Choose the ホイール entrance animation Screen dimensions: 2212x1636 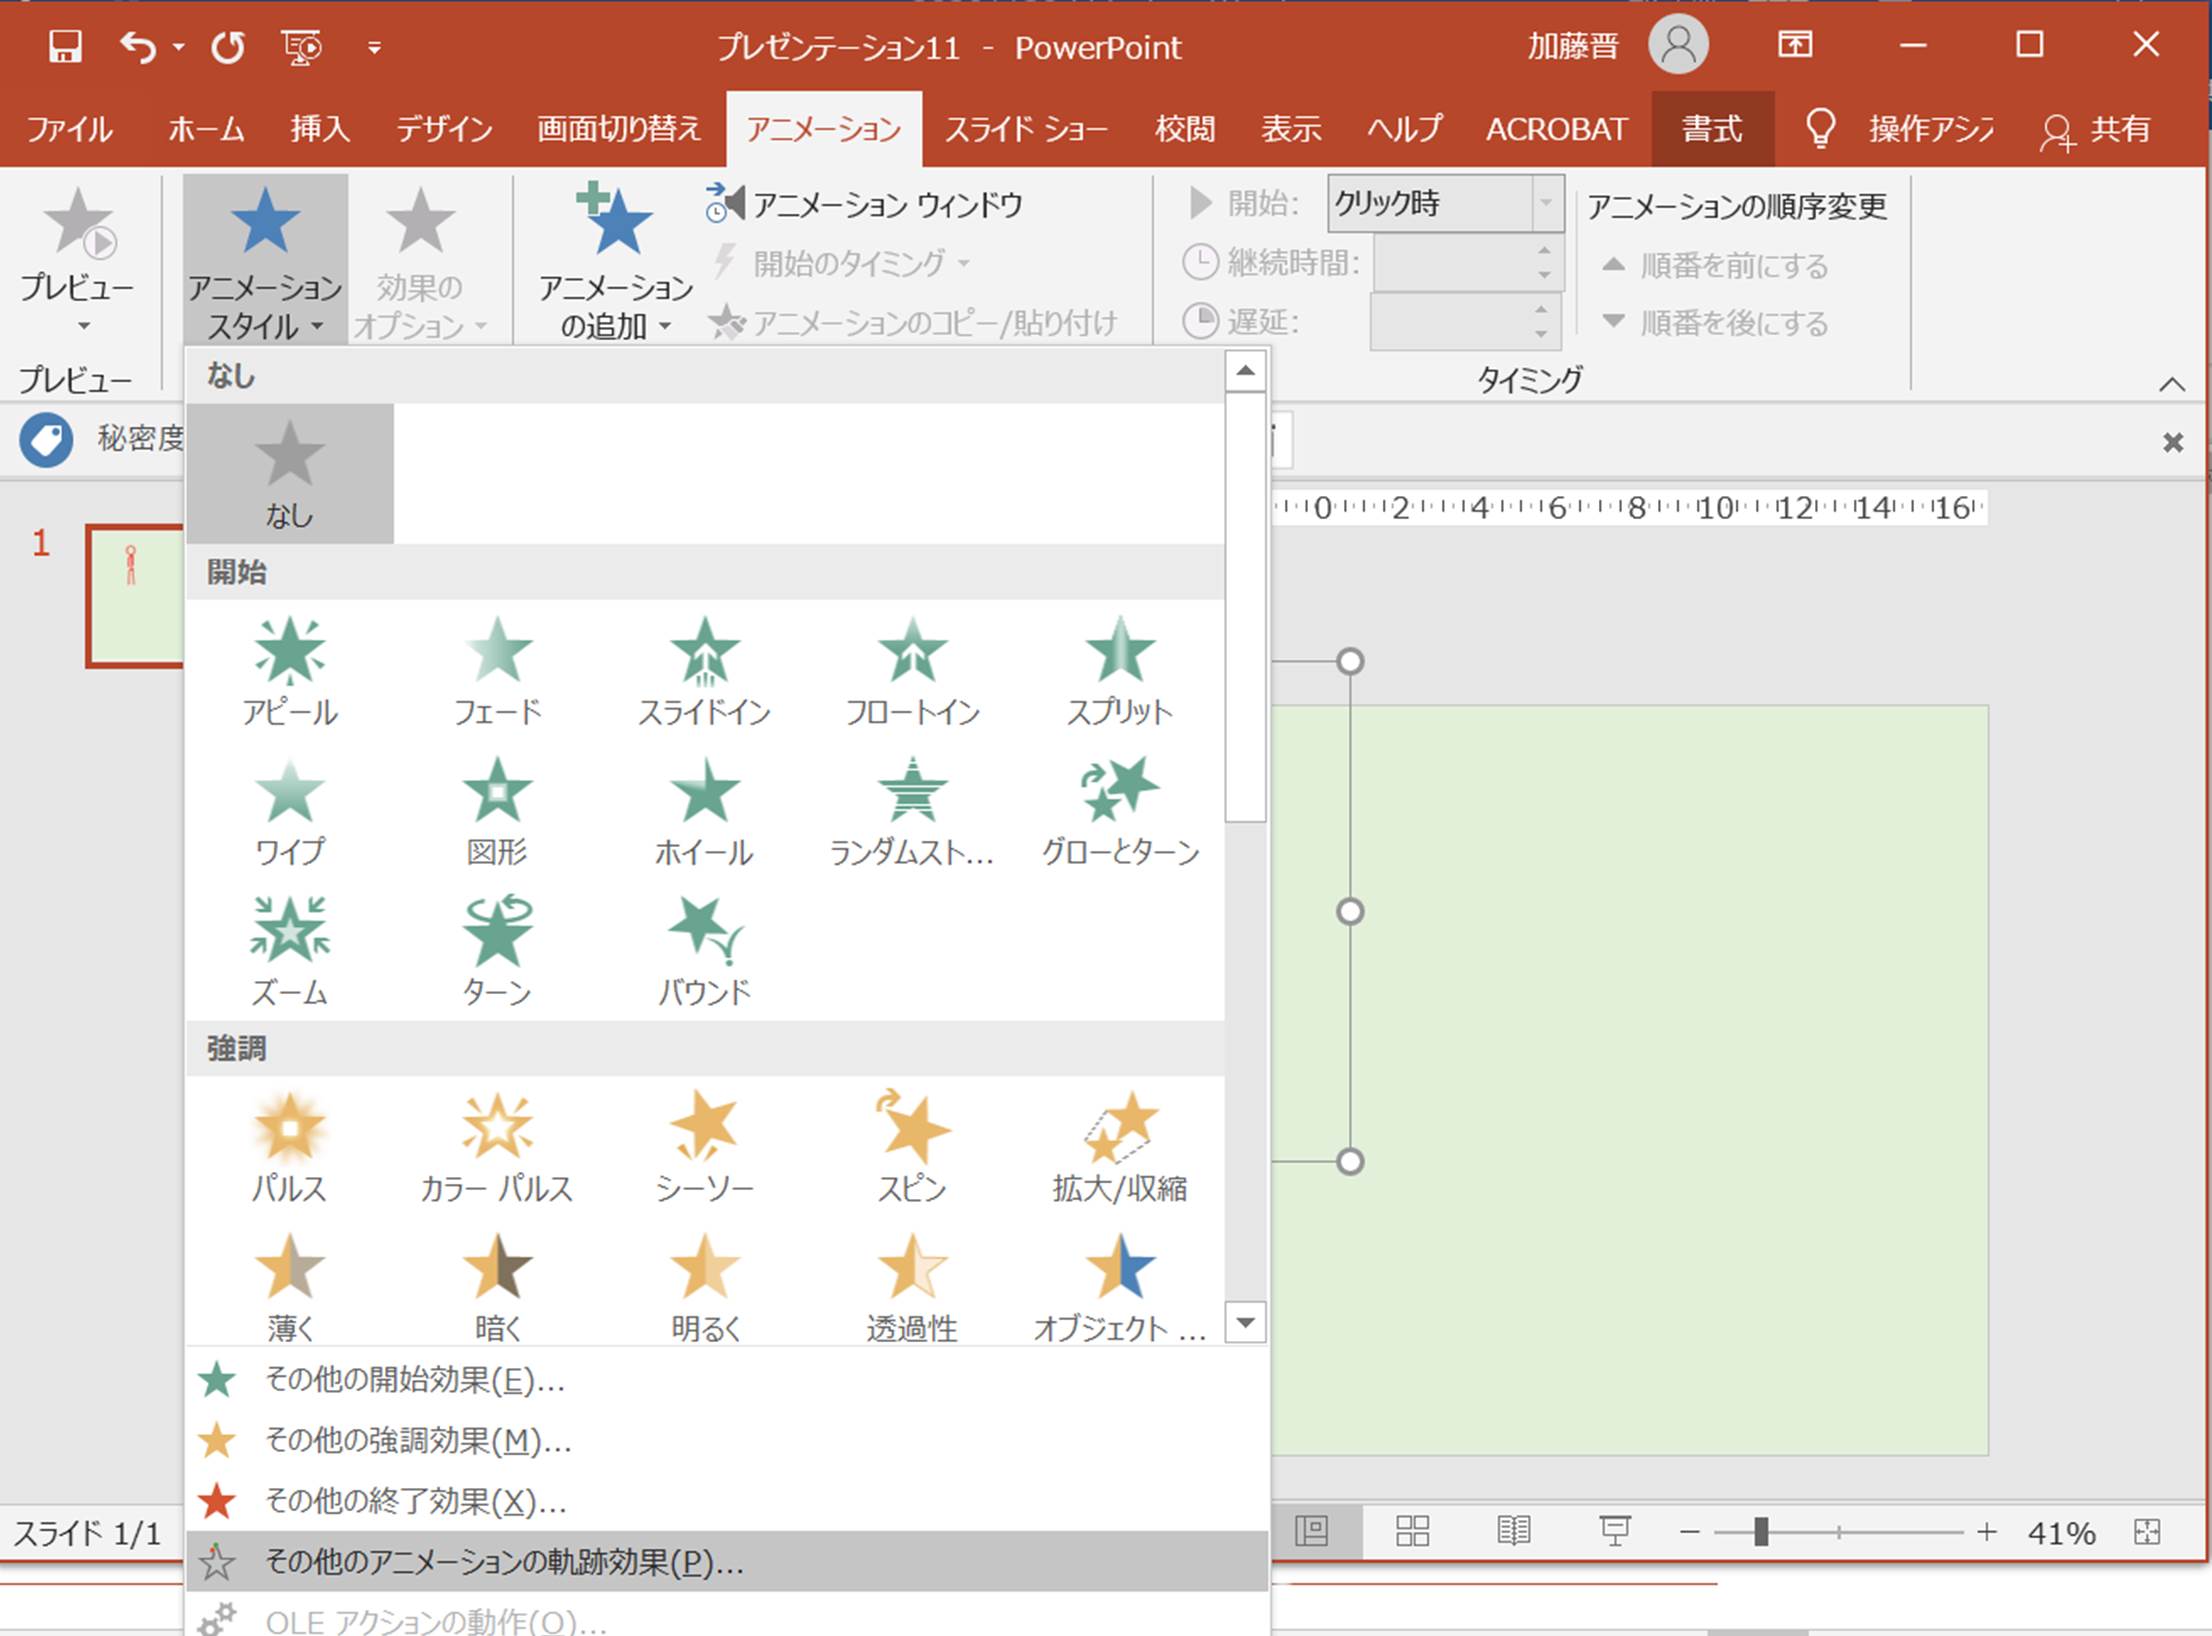pyautogui.click(x=704, y=810)
